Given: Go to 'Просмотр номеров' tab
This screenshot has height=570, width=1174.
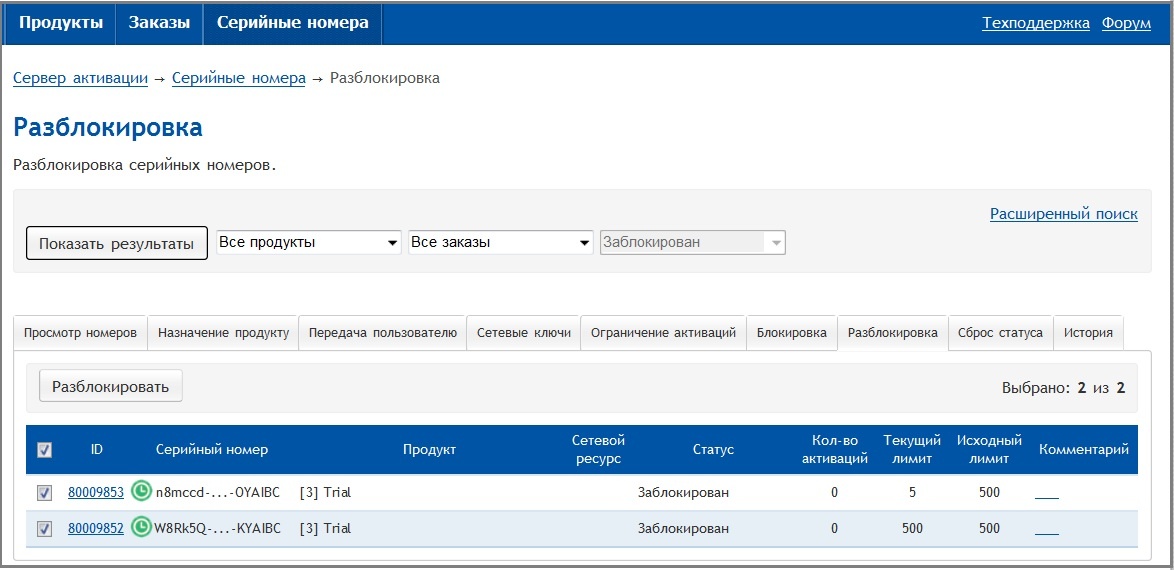Looking at the screenshot, I should click(x=80, y=333).
